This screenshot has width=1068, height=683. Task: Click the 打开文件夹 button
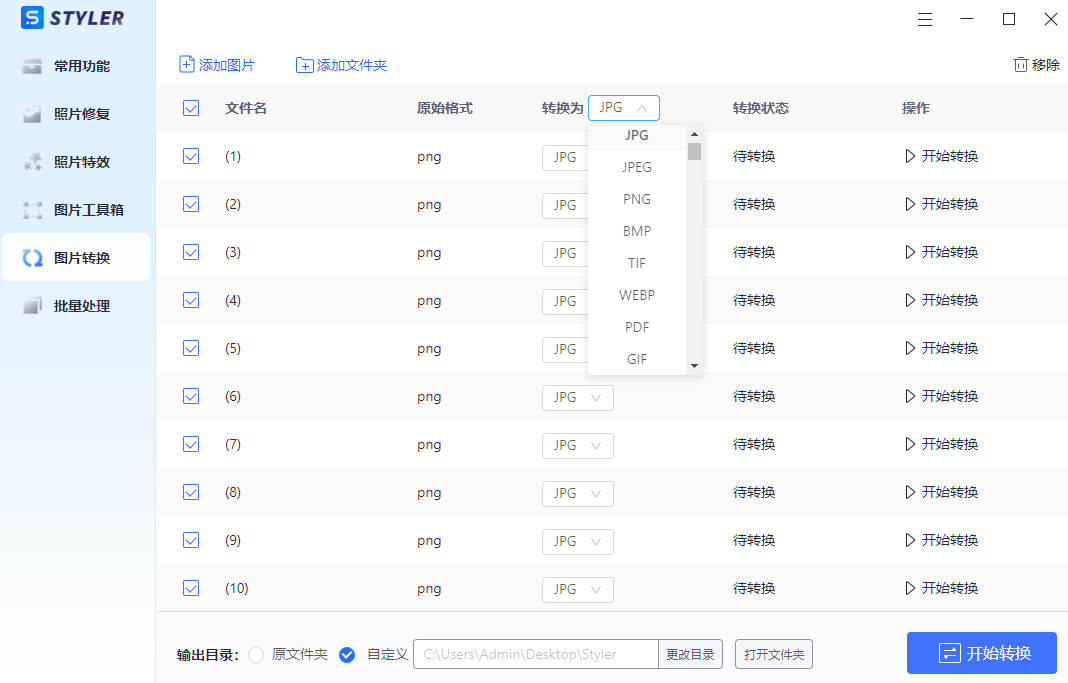point(774,654)
